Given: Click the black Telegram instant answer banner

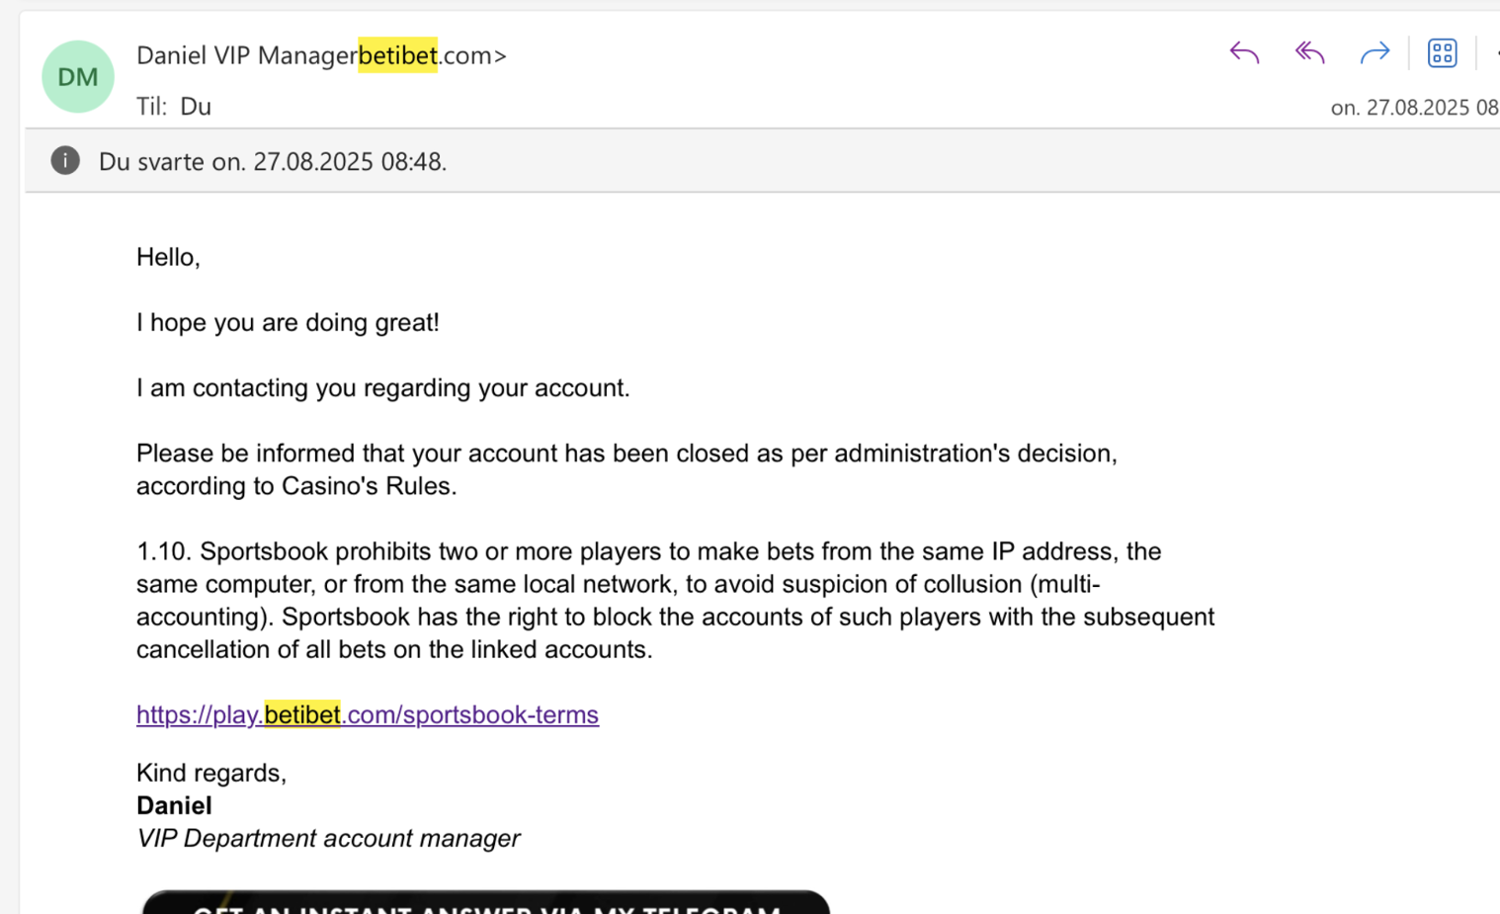Looking at the screenshot, I should click(486, 902).
